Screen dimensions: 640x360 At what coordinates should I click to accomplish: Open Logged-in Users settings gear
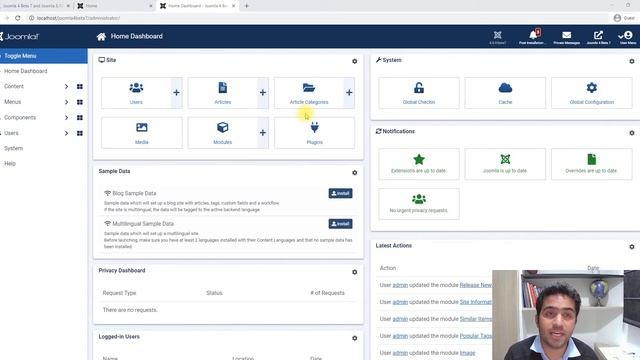(354, 338)
